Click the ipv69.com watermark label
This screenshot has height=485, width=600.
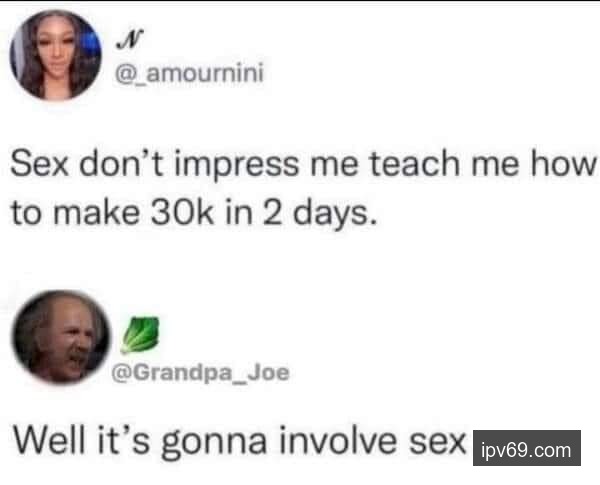pos(527,448)
